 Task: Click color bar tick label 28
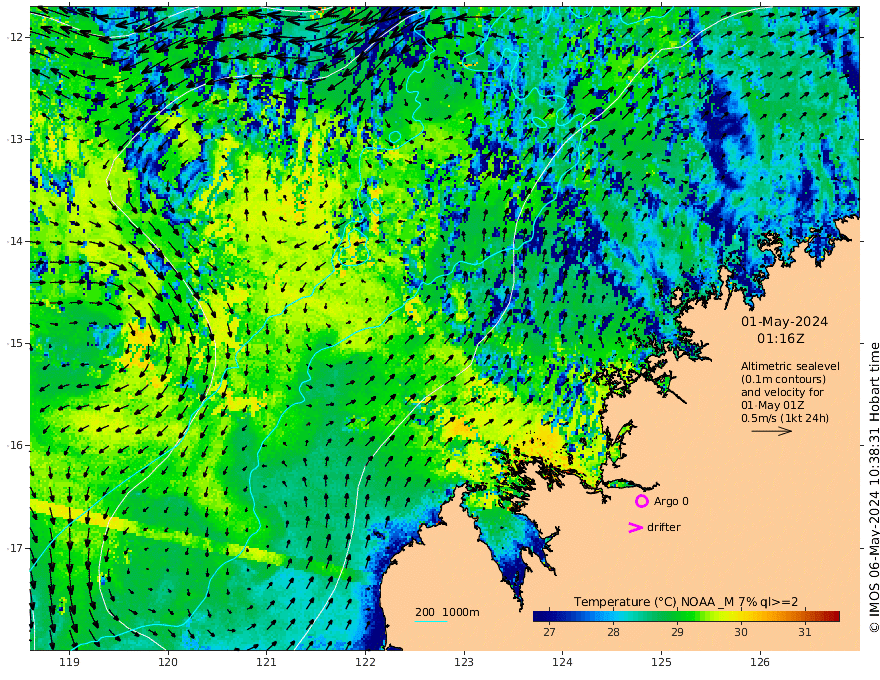613,632
